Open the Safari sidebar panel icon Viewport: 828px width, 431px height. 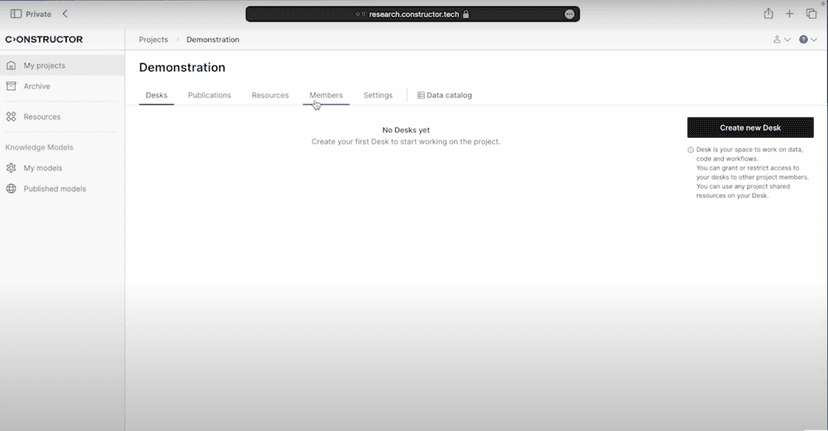pos(16,14)
